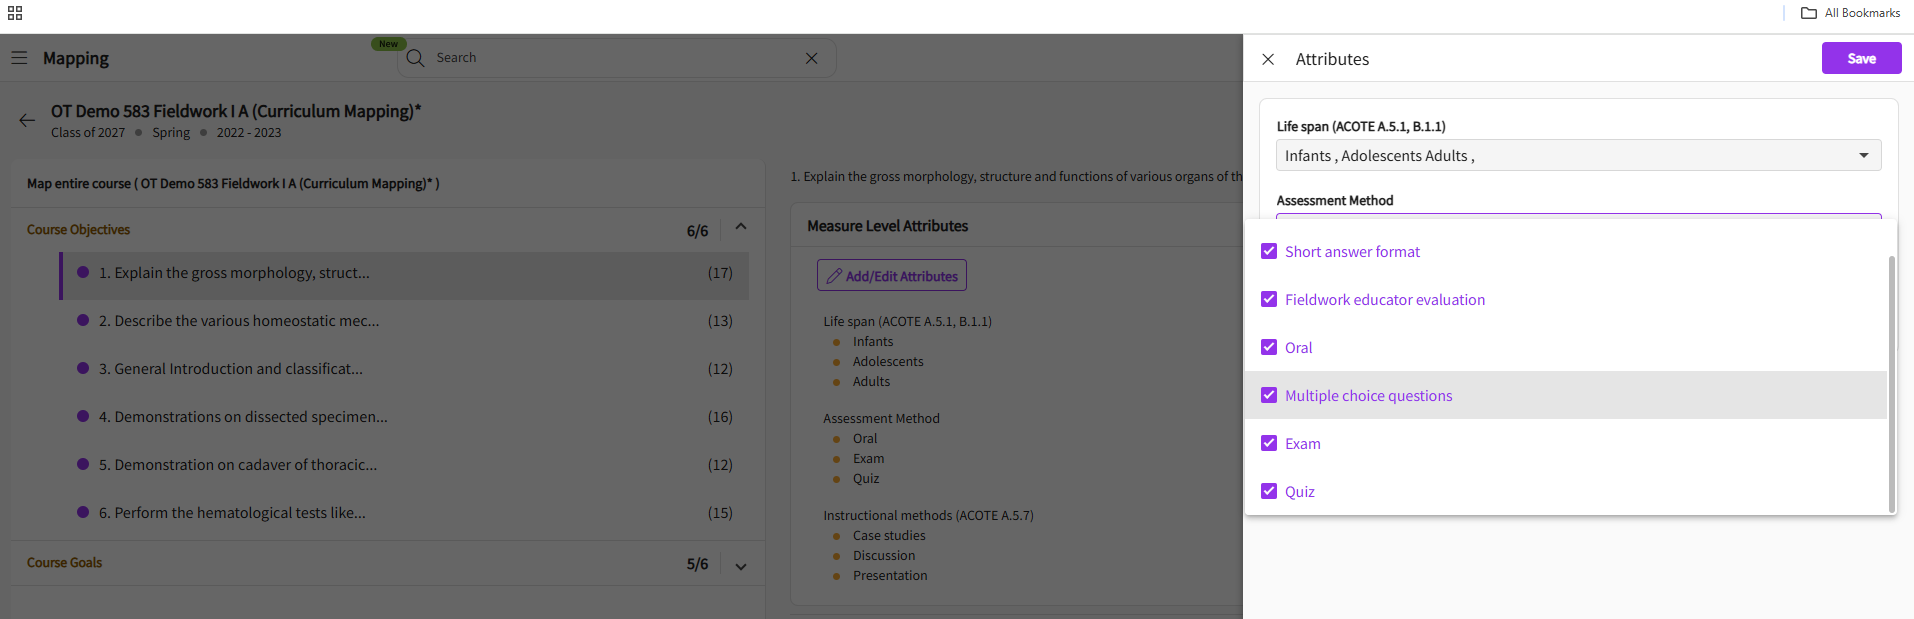This screenshot has height=619, width=1914.
Task: Expand the Course Goals section
Action: 741,565
